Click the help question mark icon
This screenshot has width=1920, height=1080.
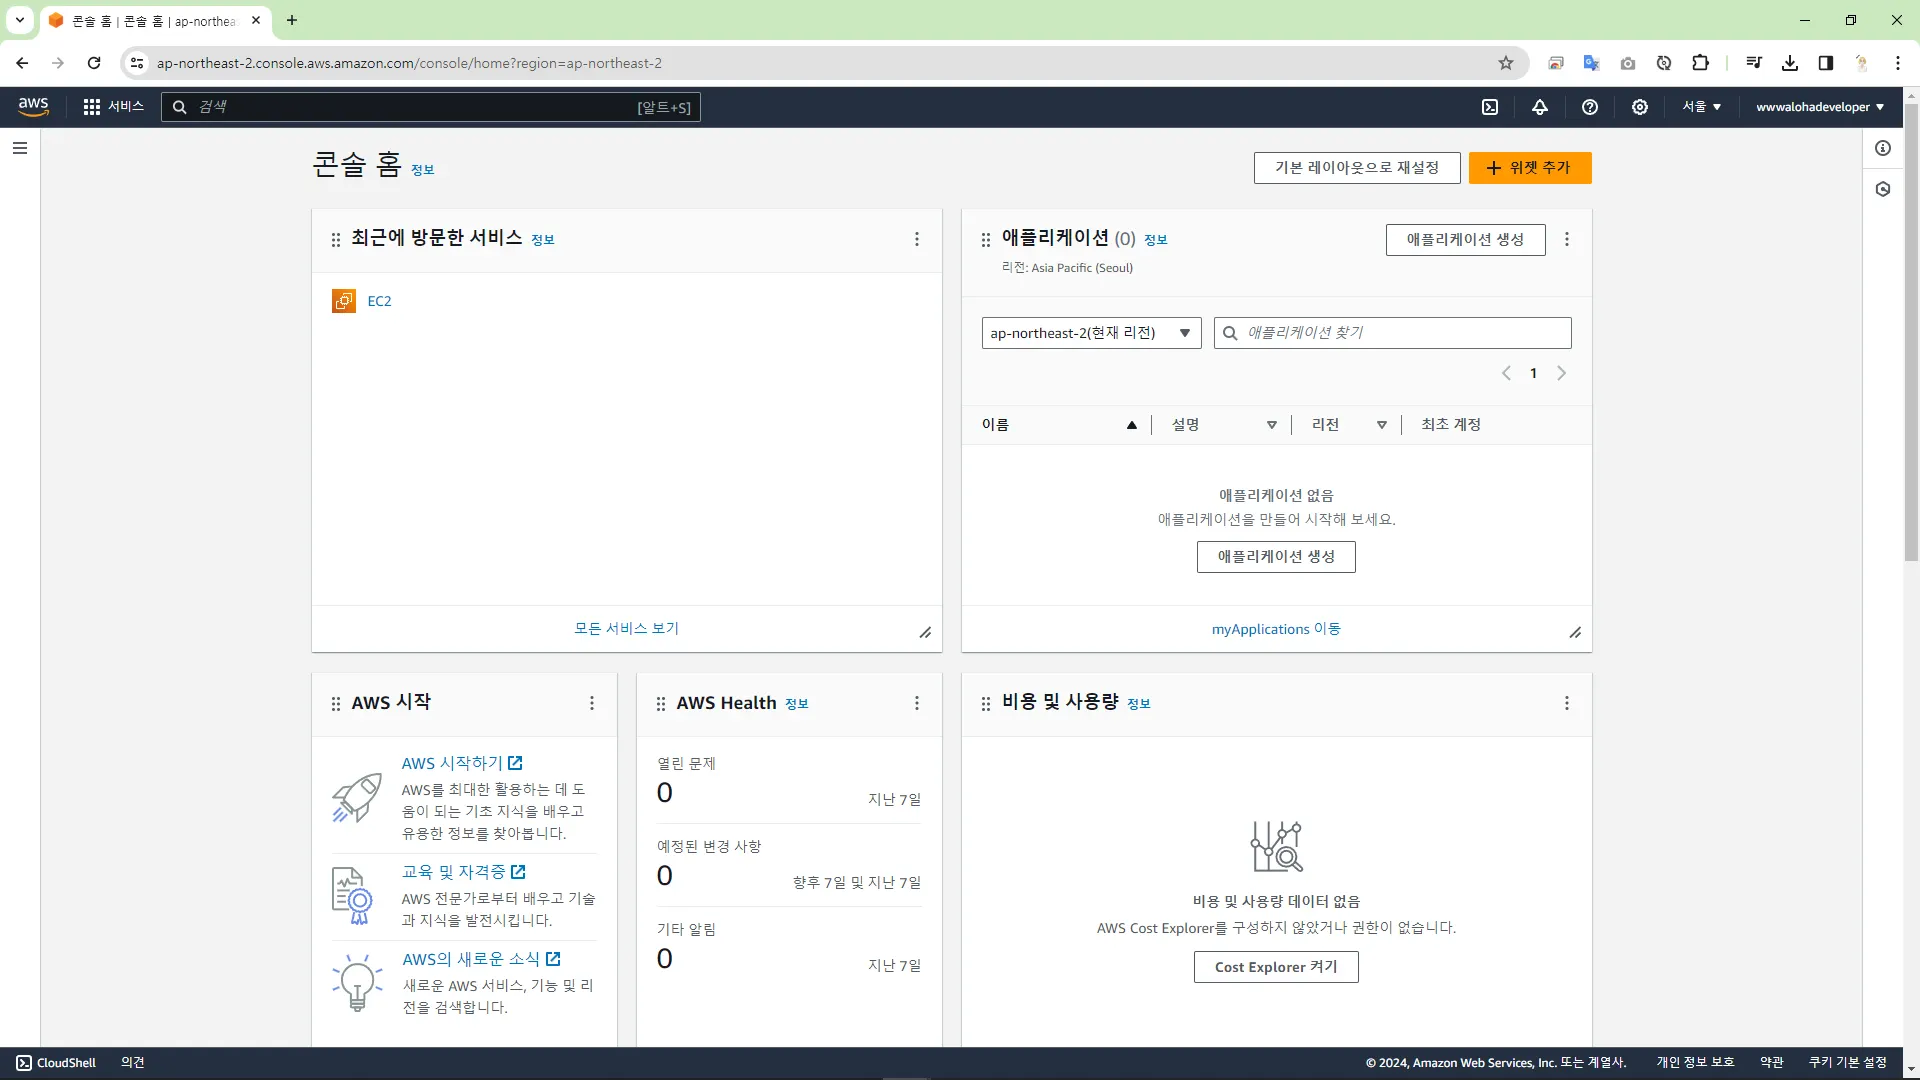[x=1590, y=107]
